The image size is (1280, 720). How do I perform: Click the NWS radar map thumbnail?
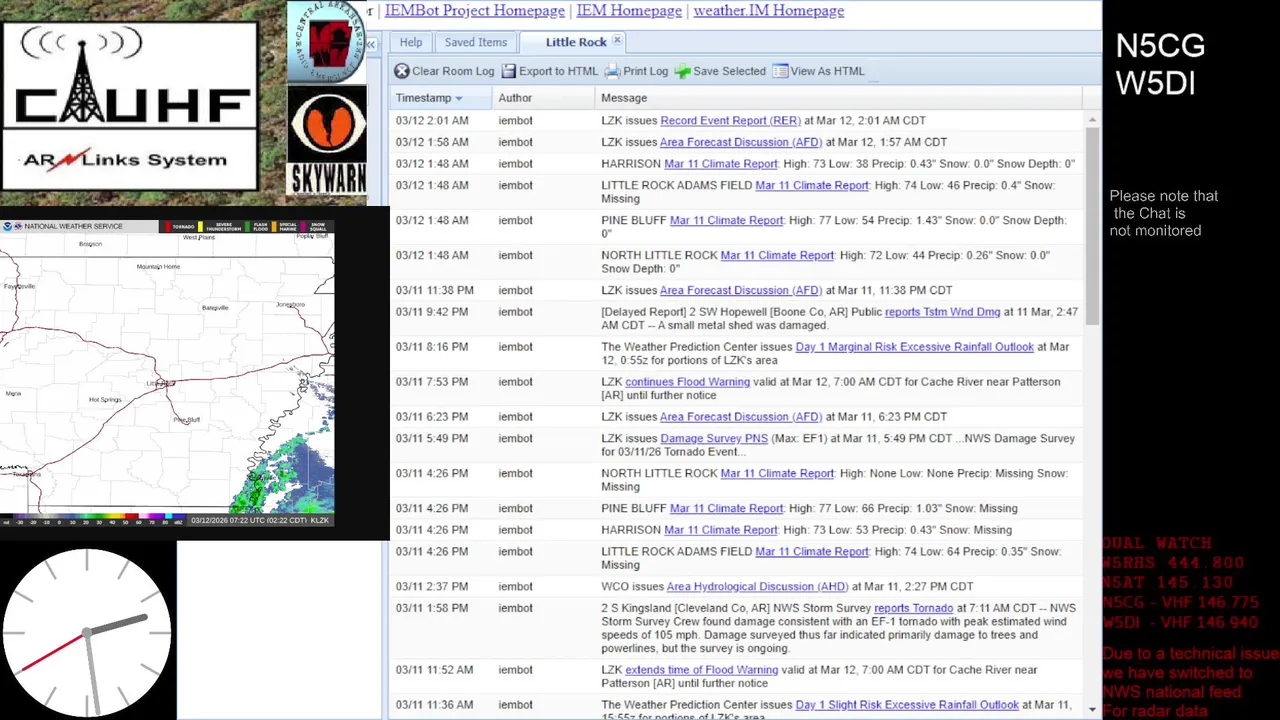167,374
